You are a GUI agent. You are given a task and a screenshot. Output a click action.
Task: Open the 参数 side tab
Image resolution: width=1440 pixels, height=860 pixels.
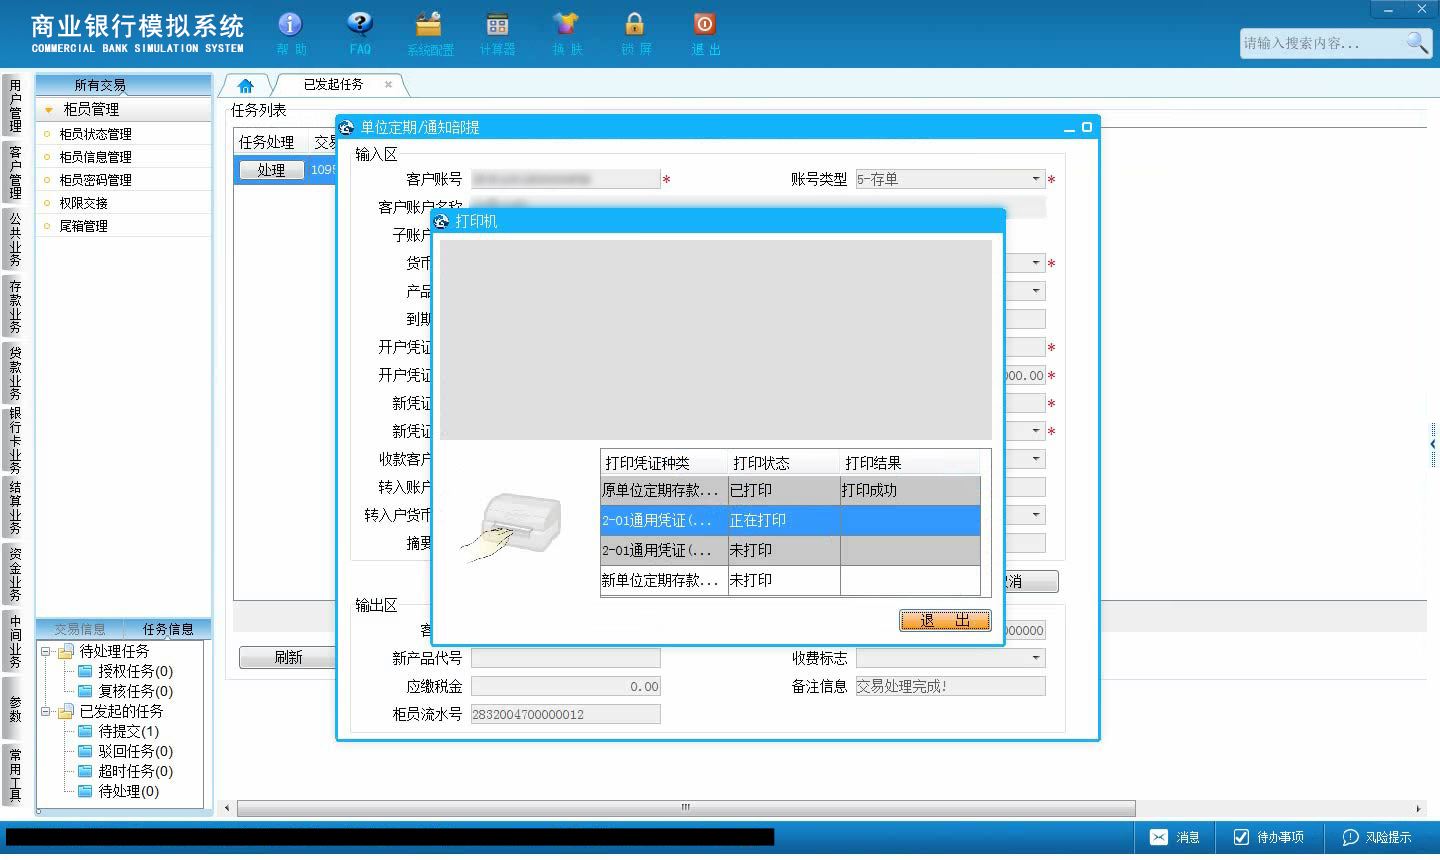pos(15,708)
